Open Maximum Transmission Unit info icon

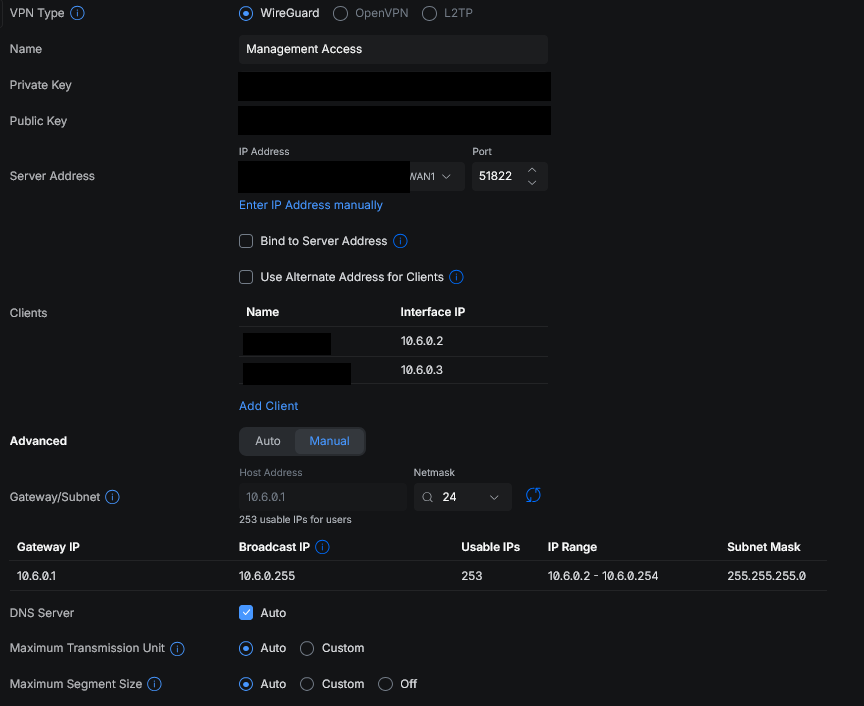177,649
